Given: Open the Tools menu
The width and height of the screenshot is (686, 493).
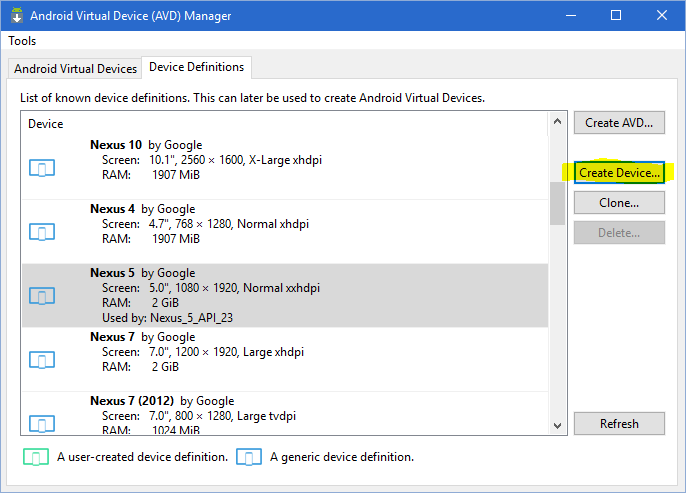Looking at the screenshot, I should 22,41.
